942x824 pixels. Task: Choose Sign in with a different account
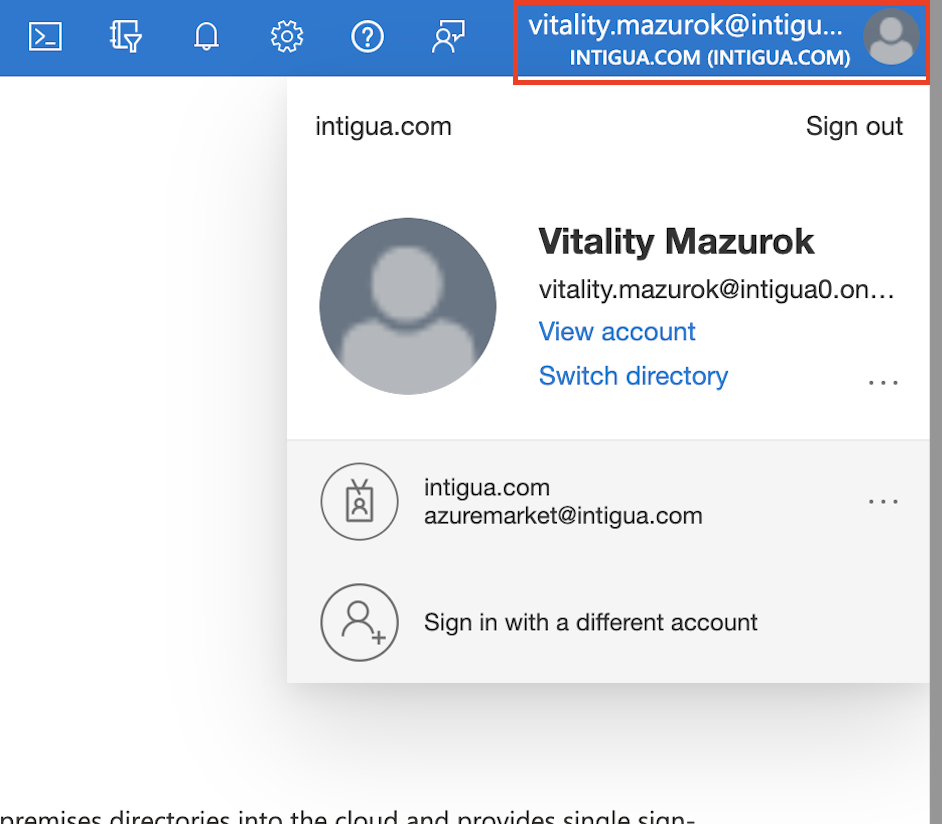[x=590, y=622]
